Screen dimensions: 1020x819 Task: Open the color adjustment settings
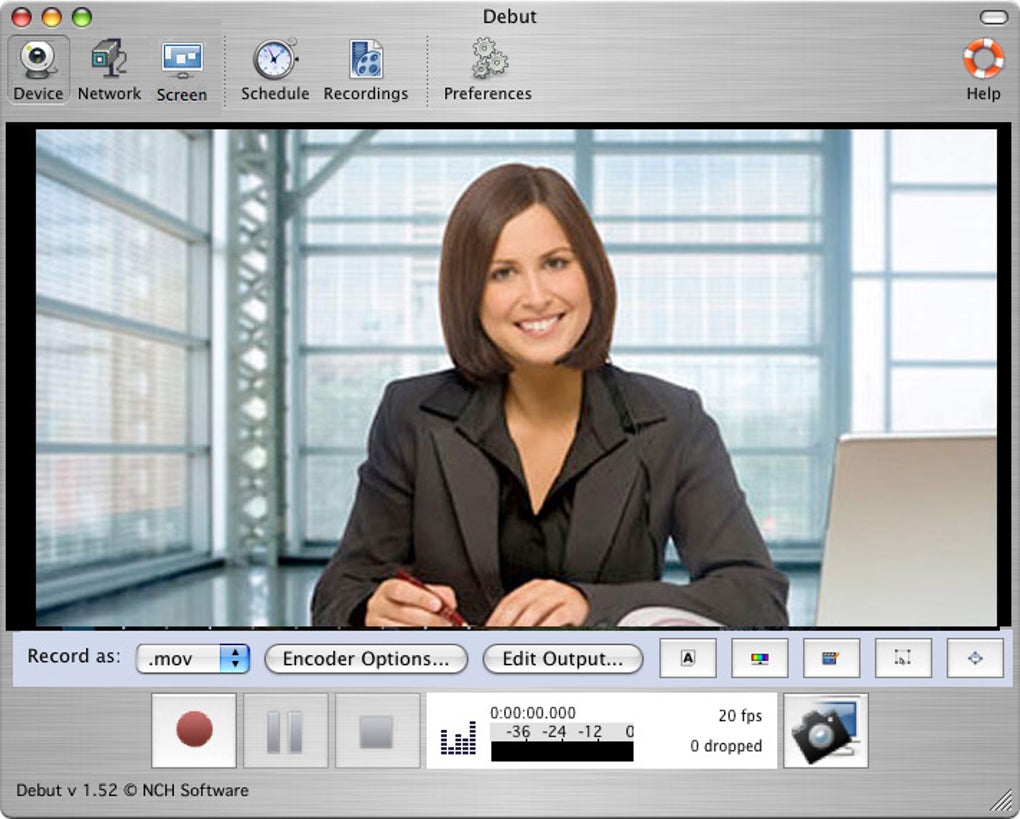759,657
